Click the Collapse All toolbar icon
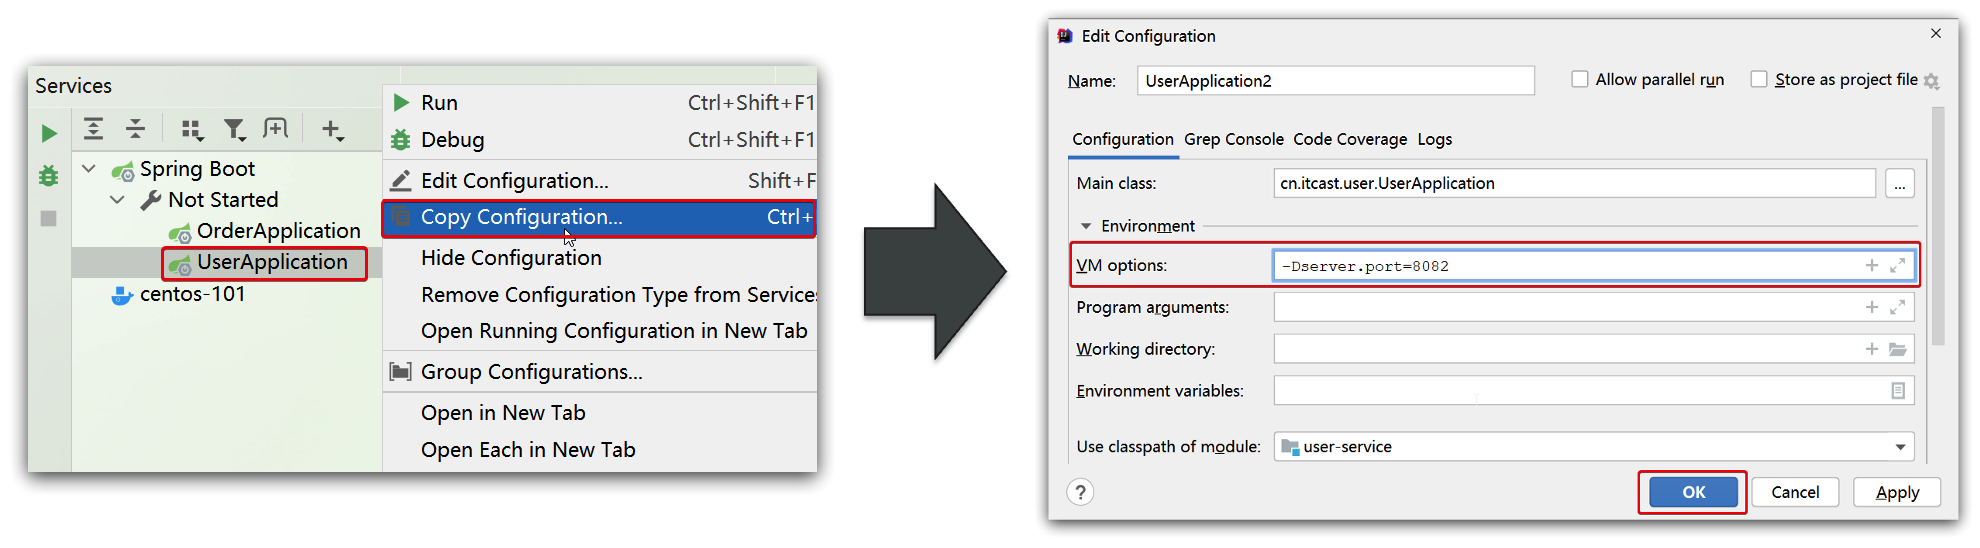 click(136, 129)
